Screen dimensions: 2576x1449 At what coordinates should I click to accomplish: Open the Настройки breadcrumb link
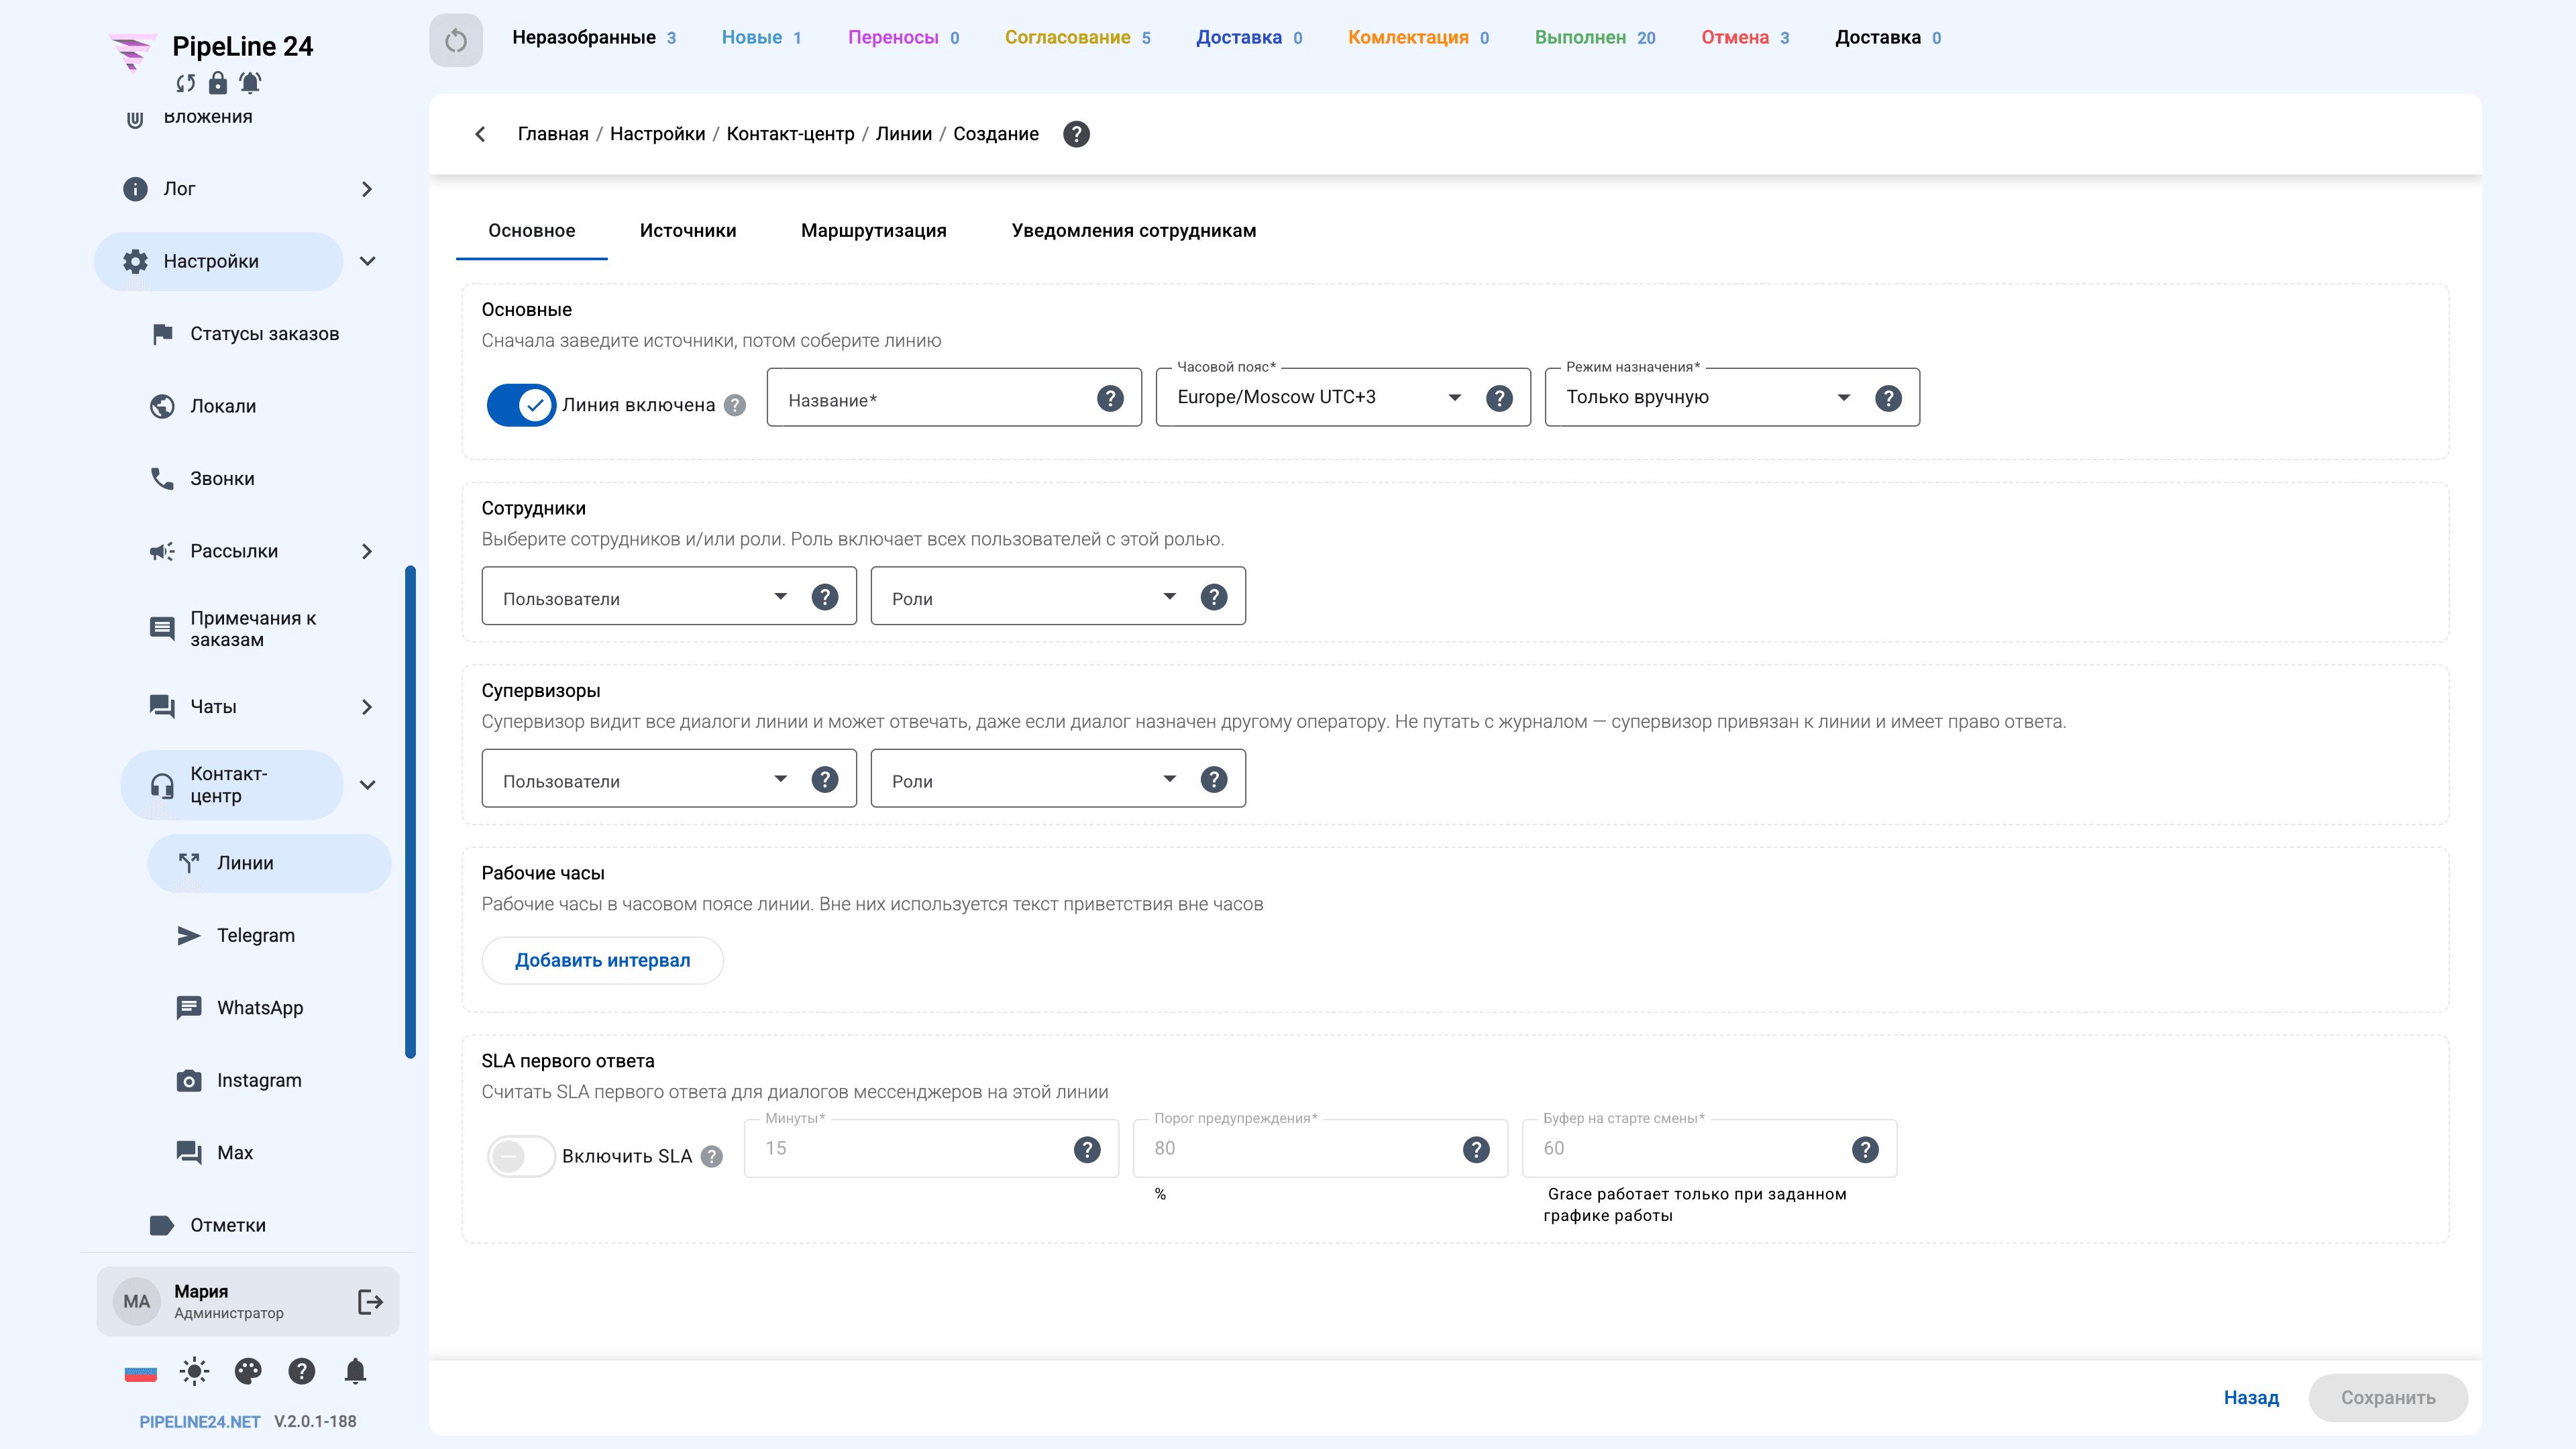(x=657, y=134)
